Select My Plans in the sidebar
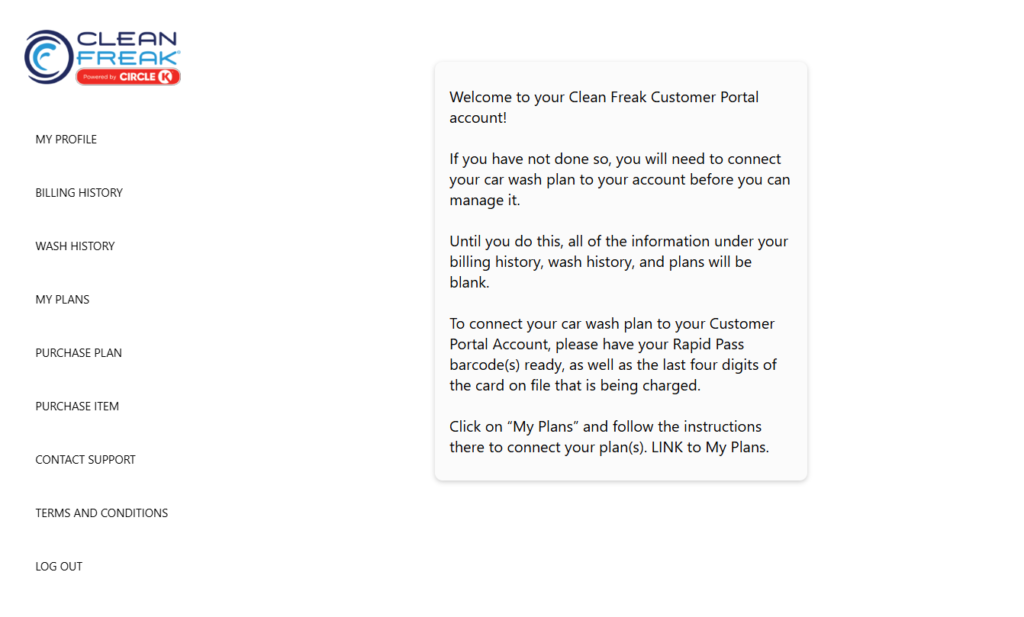 pyautogui.click(x=63, y=300)
